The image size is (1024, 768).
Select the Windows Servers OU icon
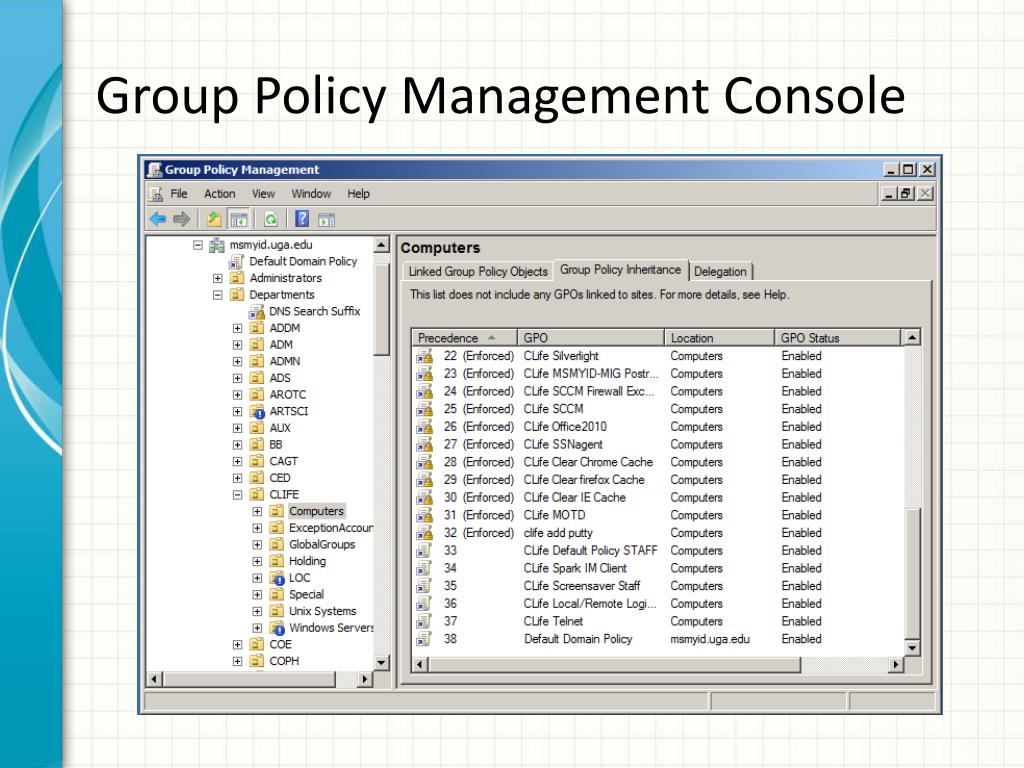[x=277, y=628]
